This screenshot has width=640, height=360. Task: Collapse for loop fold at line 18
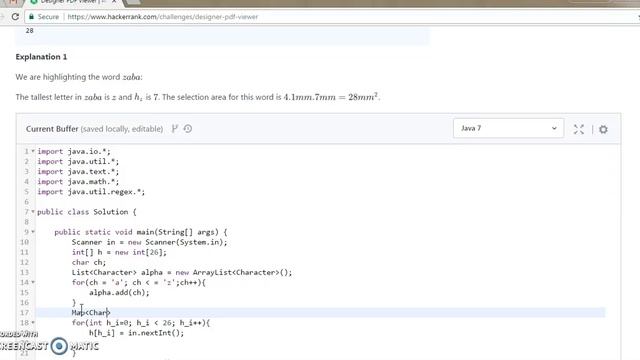coord(33,322)
